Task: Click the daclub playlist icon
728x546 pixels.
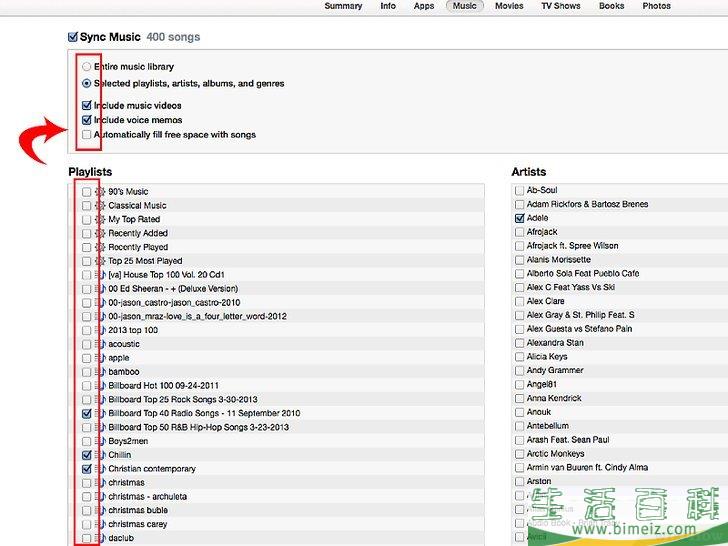Action: 100,538
